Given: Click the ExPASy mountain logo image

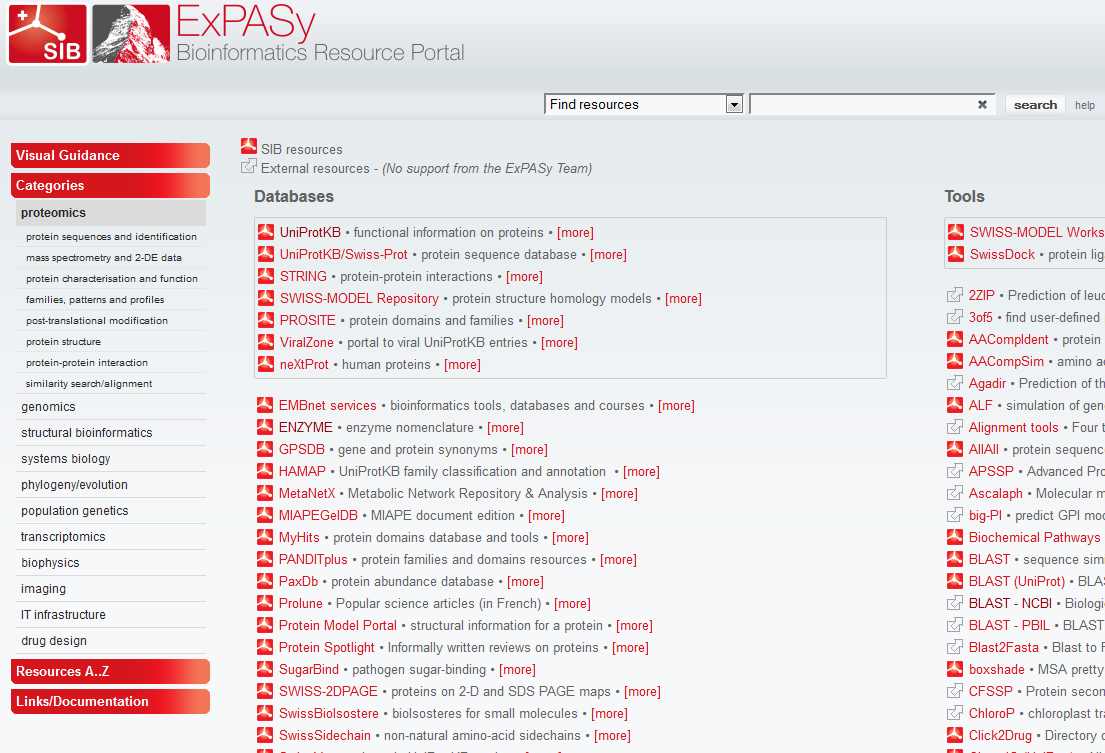Looking at the screenshot, I should pos(131,34).
